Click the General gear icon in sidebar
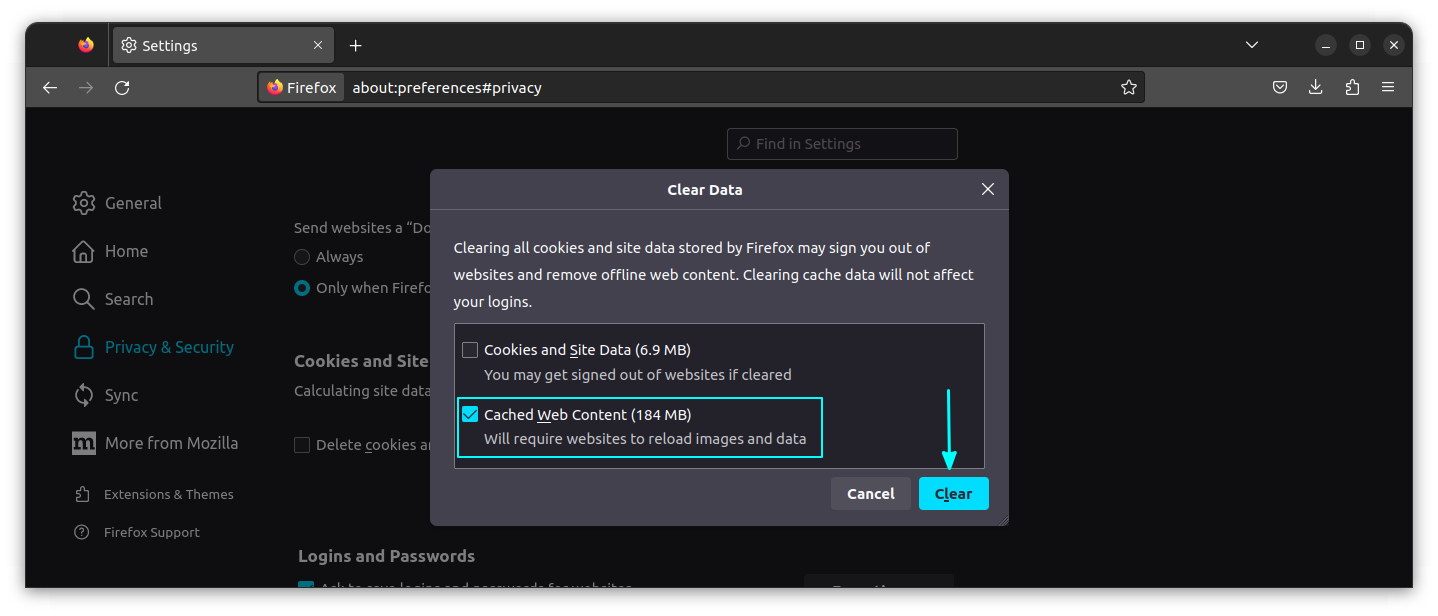This screenshot has height=616, width=1438. pos(84,203)
